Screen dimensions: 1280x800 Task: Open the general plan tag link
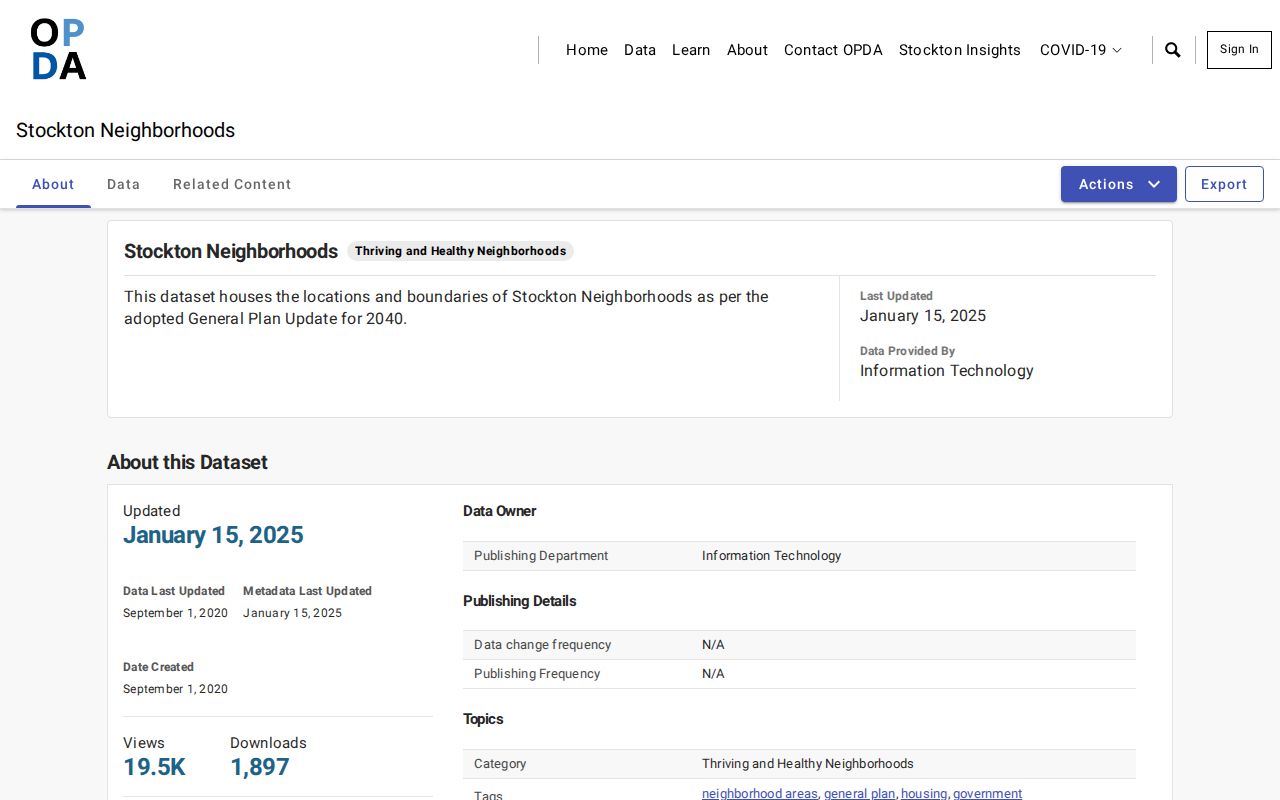(x=860, y=793)
